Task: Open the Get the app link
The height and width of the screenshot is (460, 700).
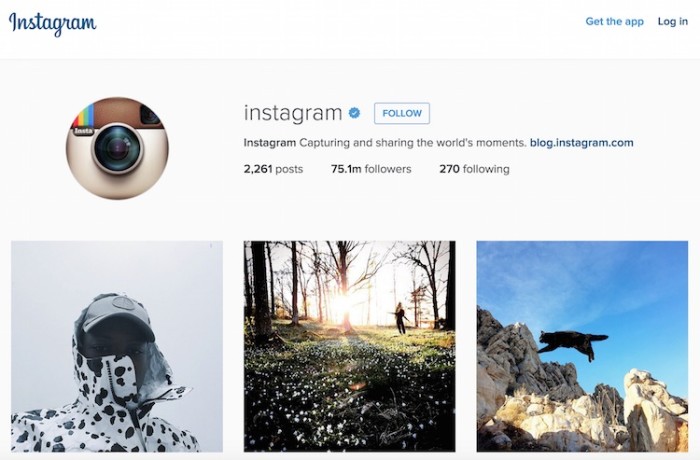Action: (x=614, y=21)
